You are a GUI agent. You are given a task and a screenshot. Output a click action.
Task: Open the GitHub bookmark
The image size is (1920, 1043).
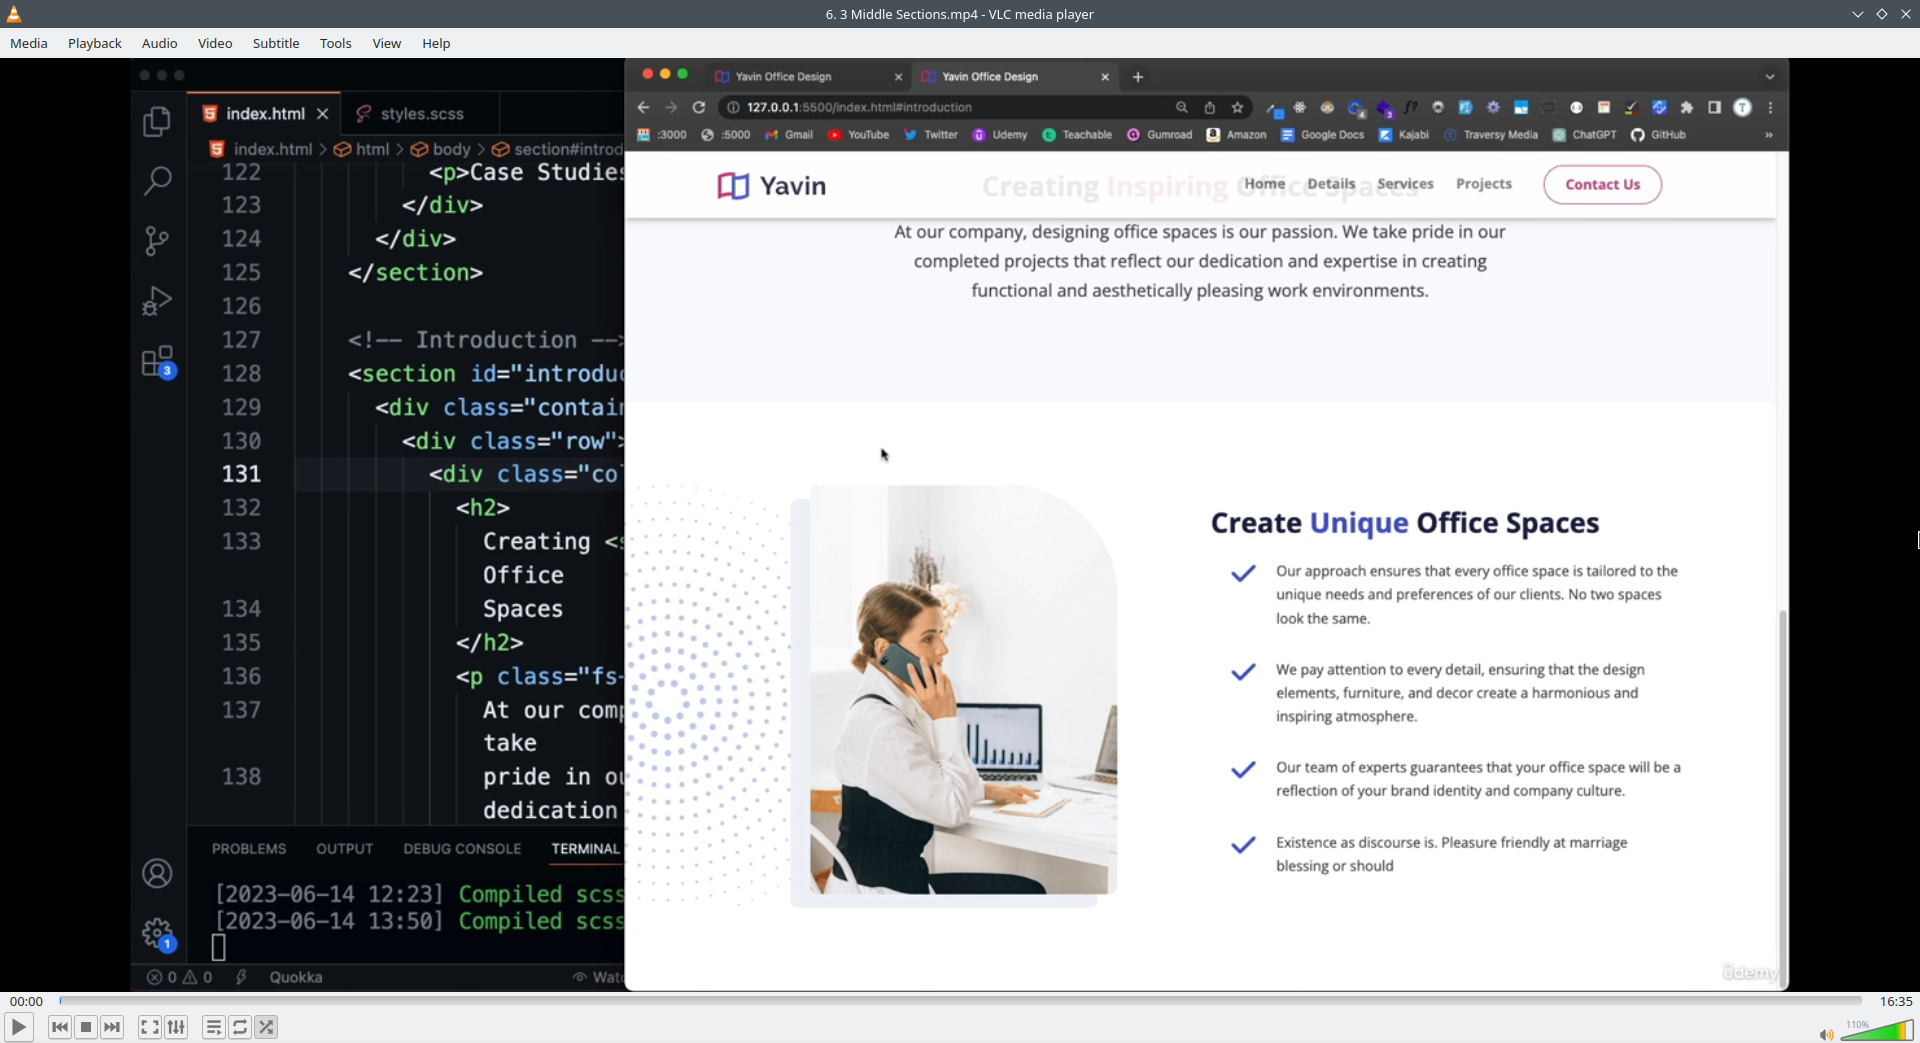point(1659,135)
